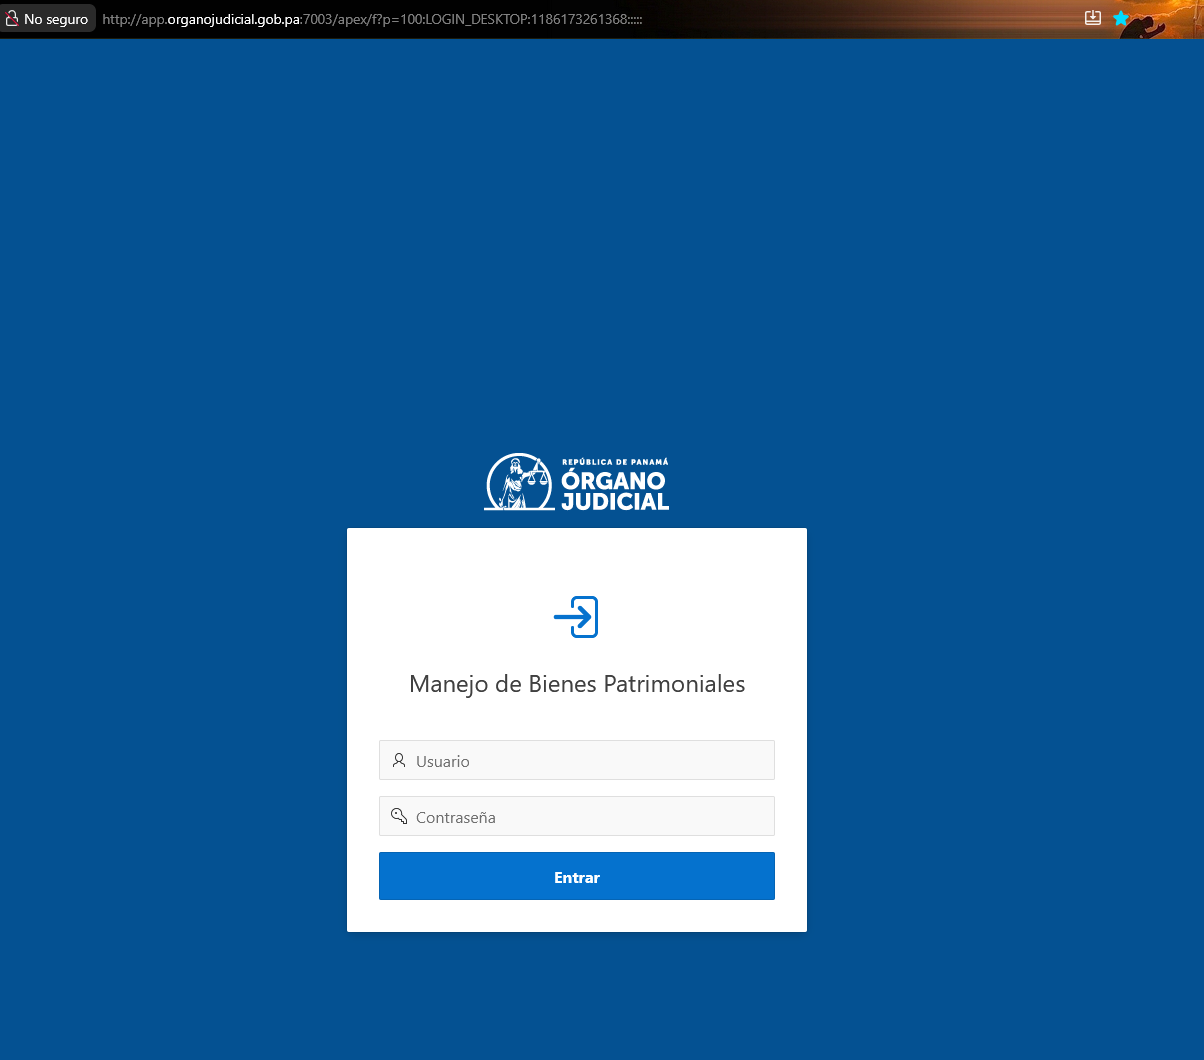The height and width of the screenshot is (1060, 1204).
Task: Click the "Manejo de Bienes Patrimoniales" heading
Action: (577, 684)
